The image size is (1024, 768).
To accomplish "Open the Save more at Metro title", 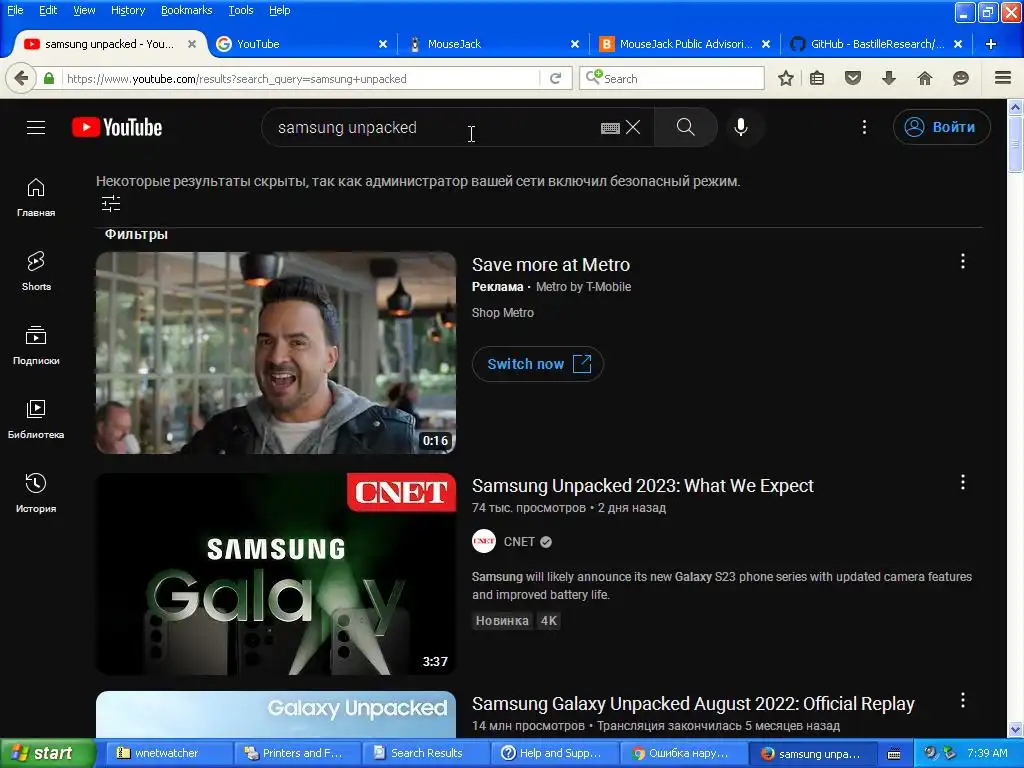I will pos(551,264).
